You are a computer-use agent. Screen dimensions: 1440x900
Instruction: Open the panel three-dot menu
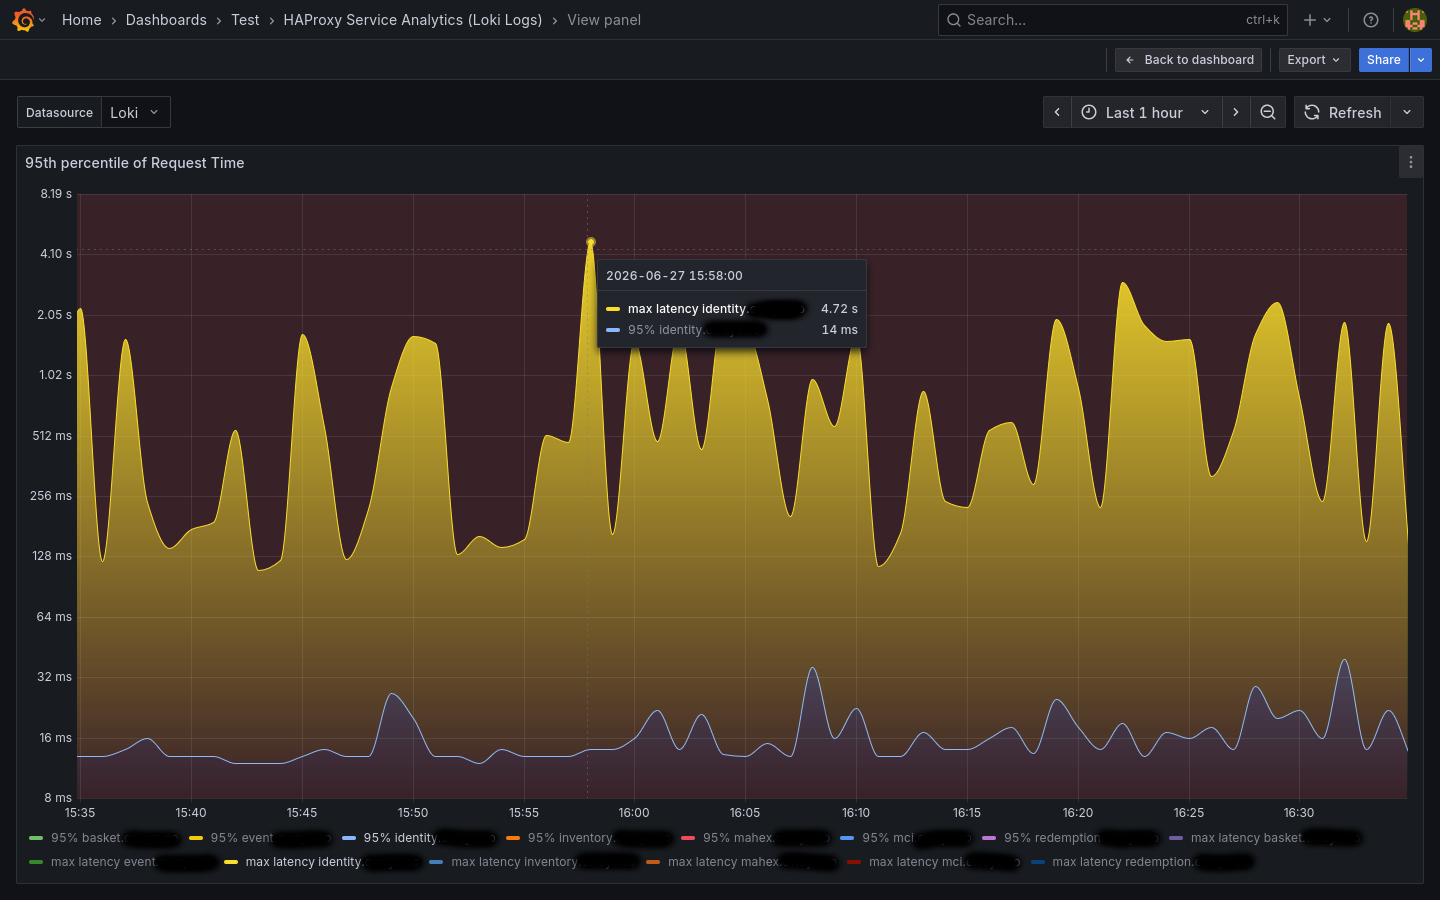point(1410,162)
